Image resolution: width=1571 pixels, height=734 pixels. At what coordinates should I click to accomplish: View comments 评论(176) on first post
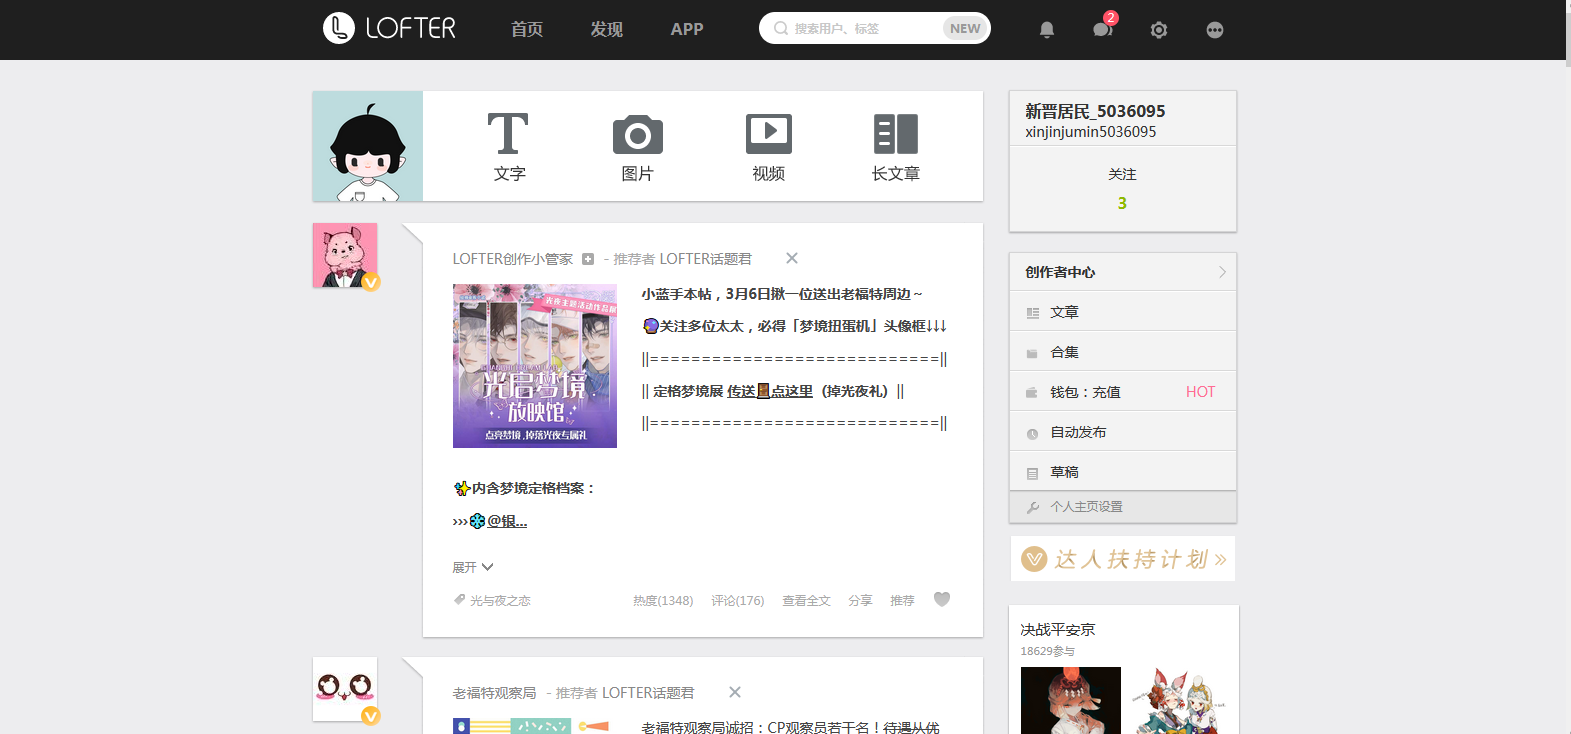(x=737, y=601)
